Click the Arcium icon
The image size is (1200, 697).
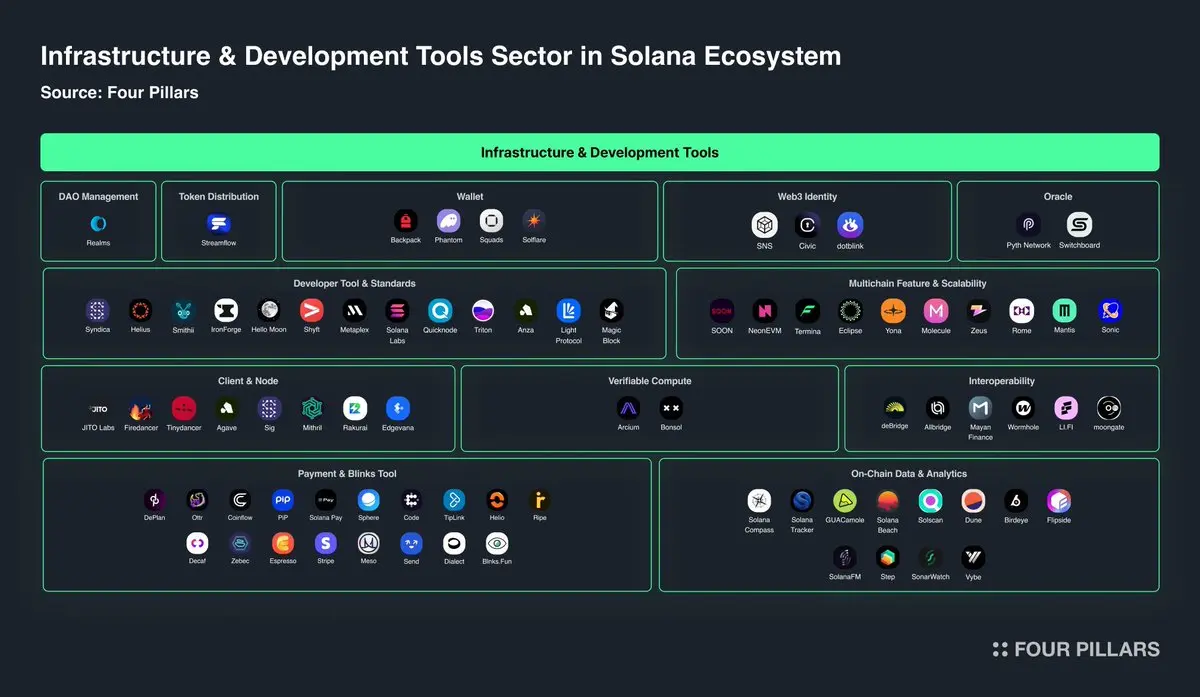coord(629,408)
